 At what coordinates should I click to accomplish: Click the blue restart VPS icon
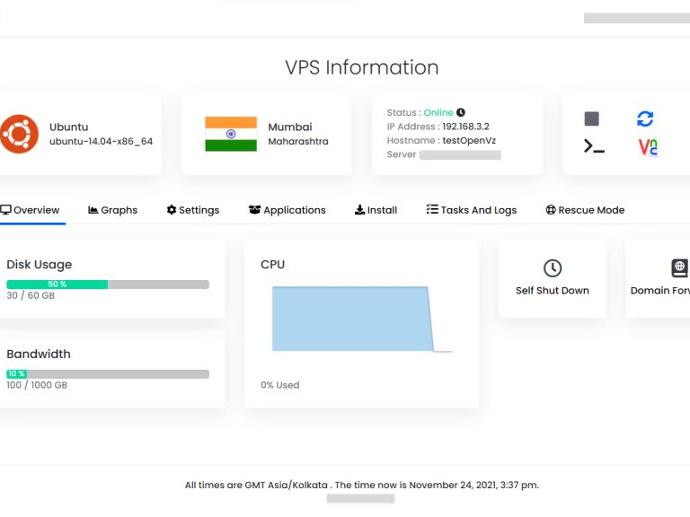point(645,119)
